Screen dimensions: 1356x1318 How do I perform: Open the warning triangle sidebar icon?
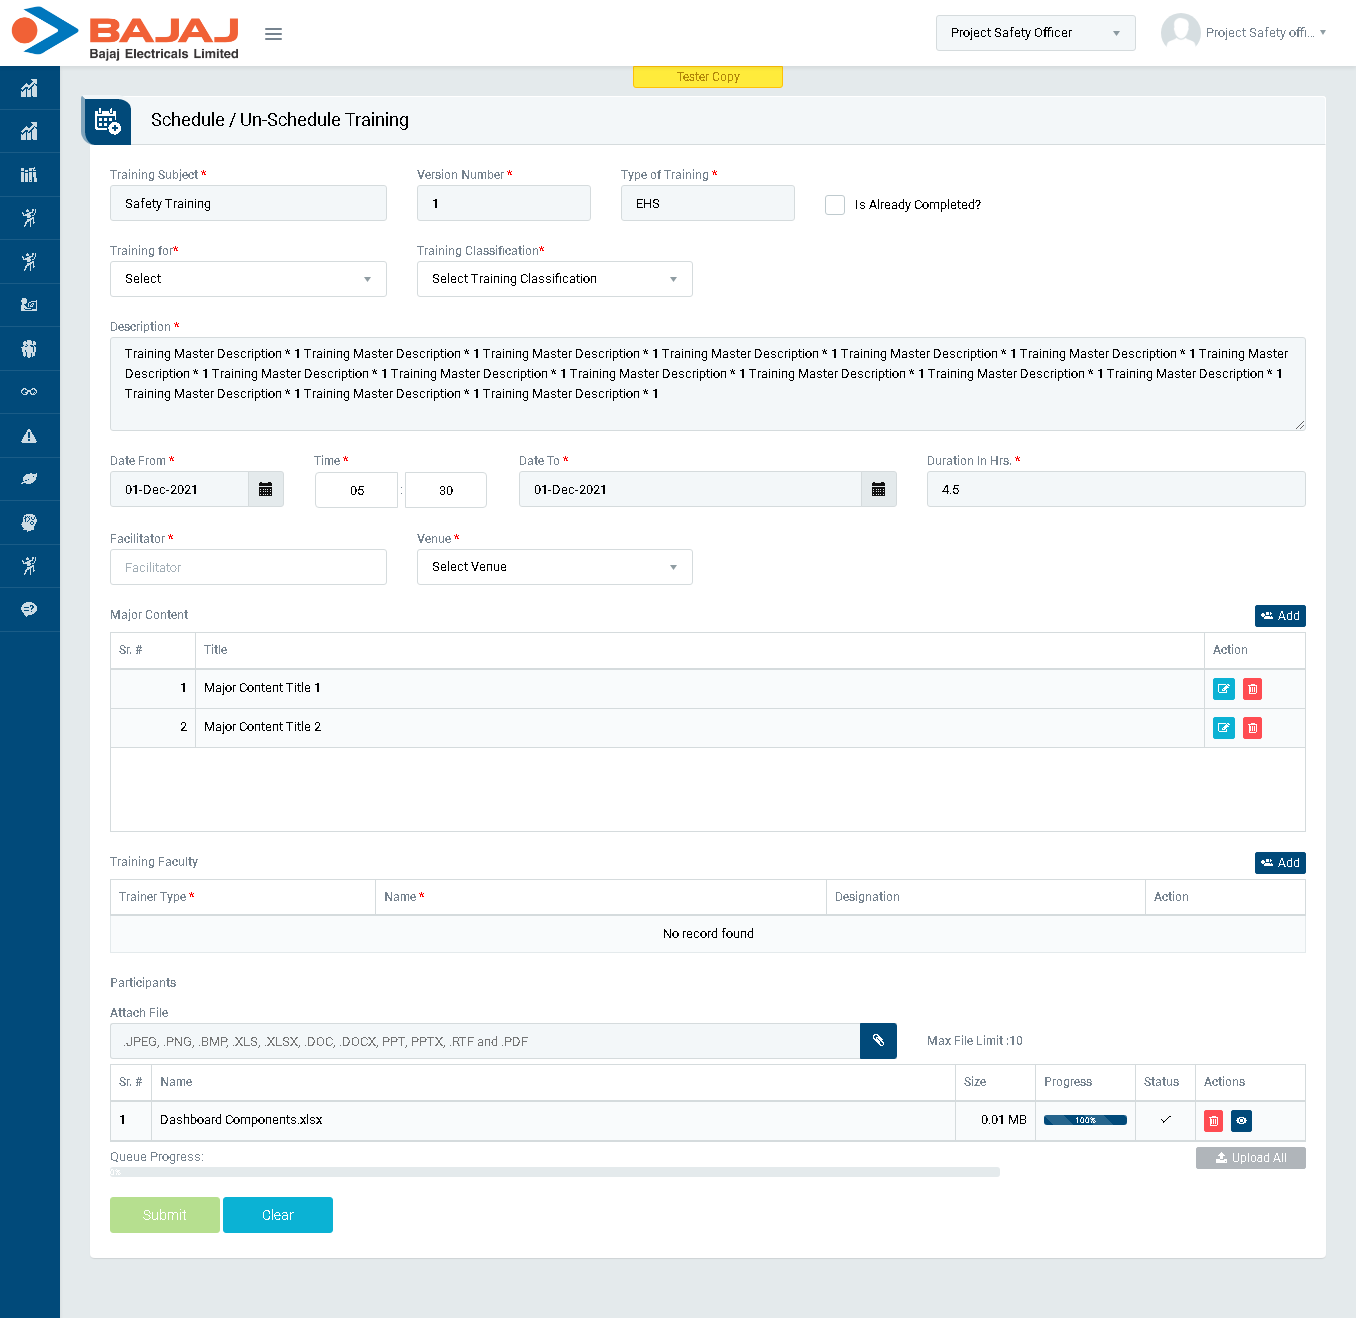(x=29, y=436)
